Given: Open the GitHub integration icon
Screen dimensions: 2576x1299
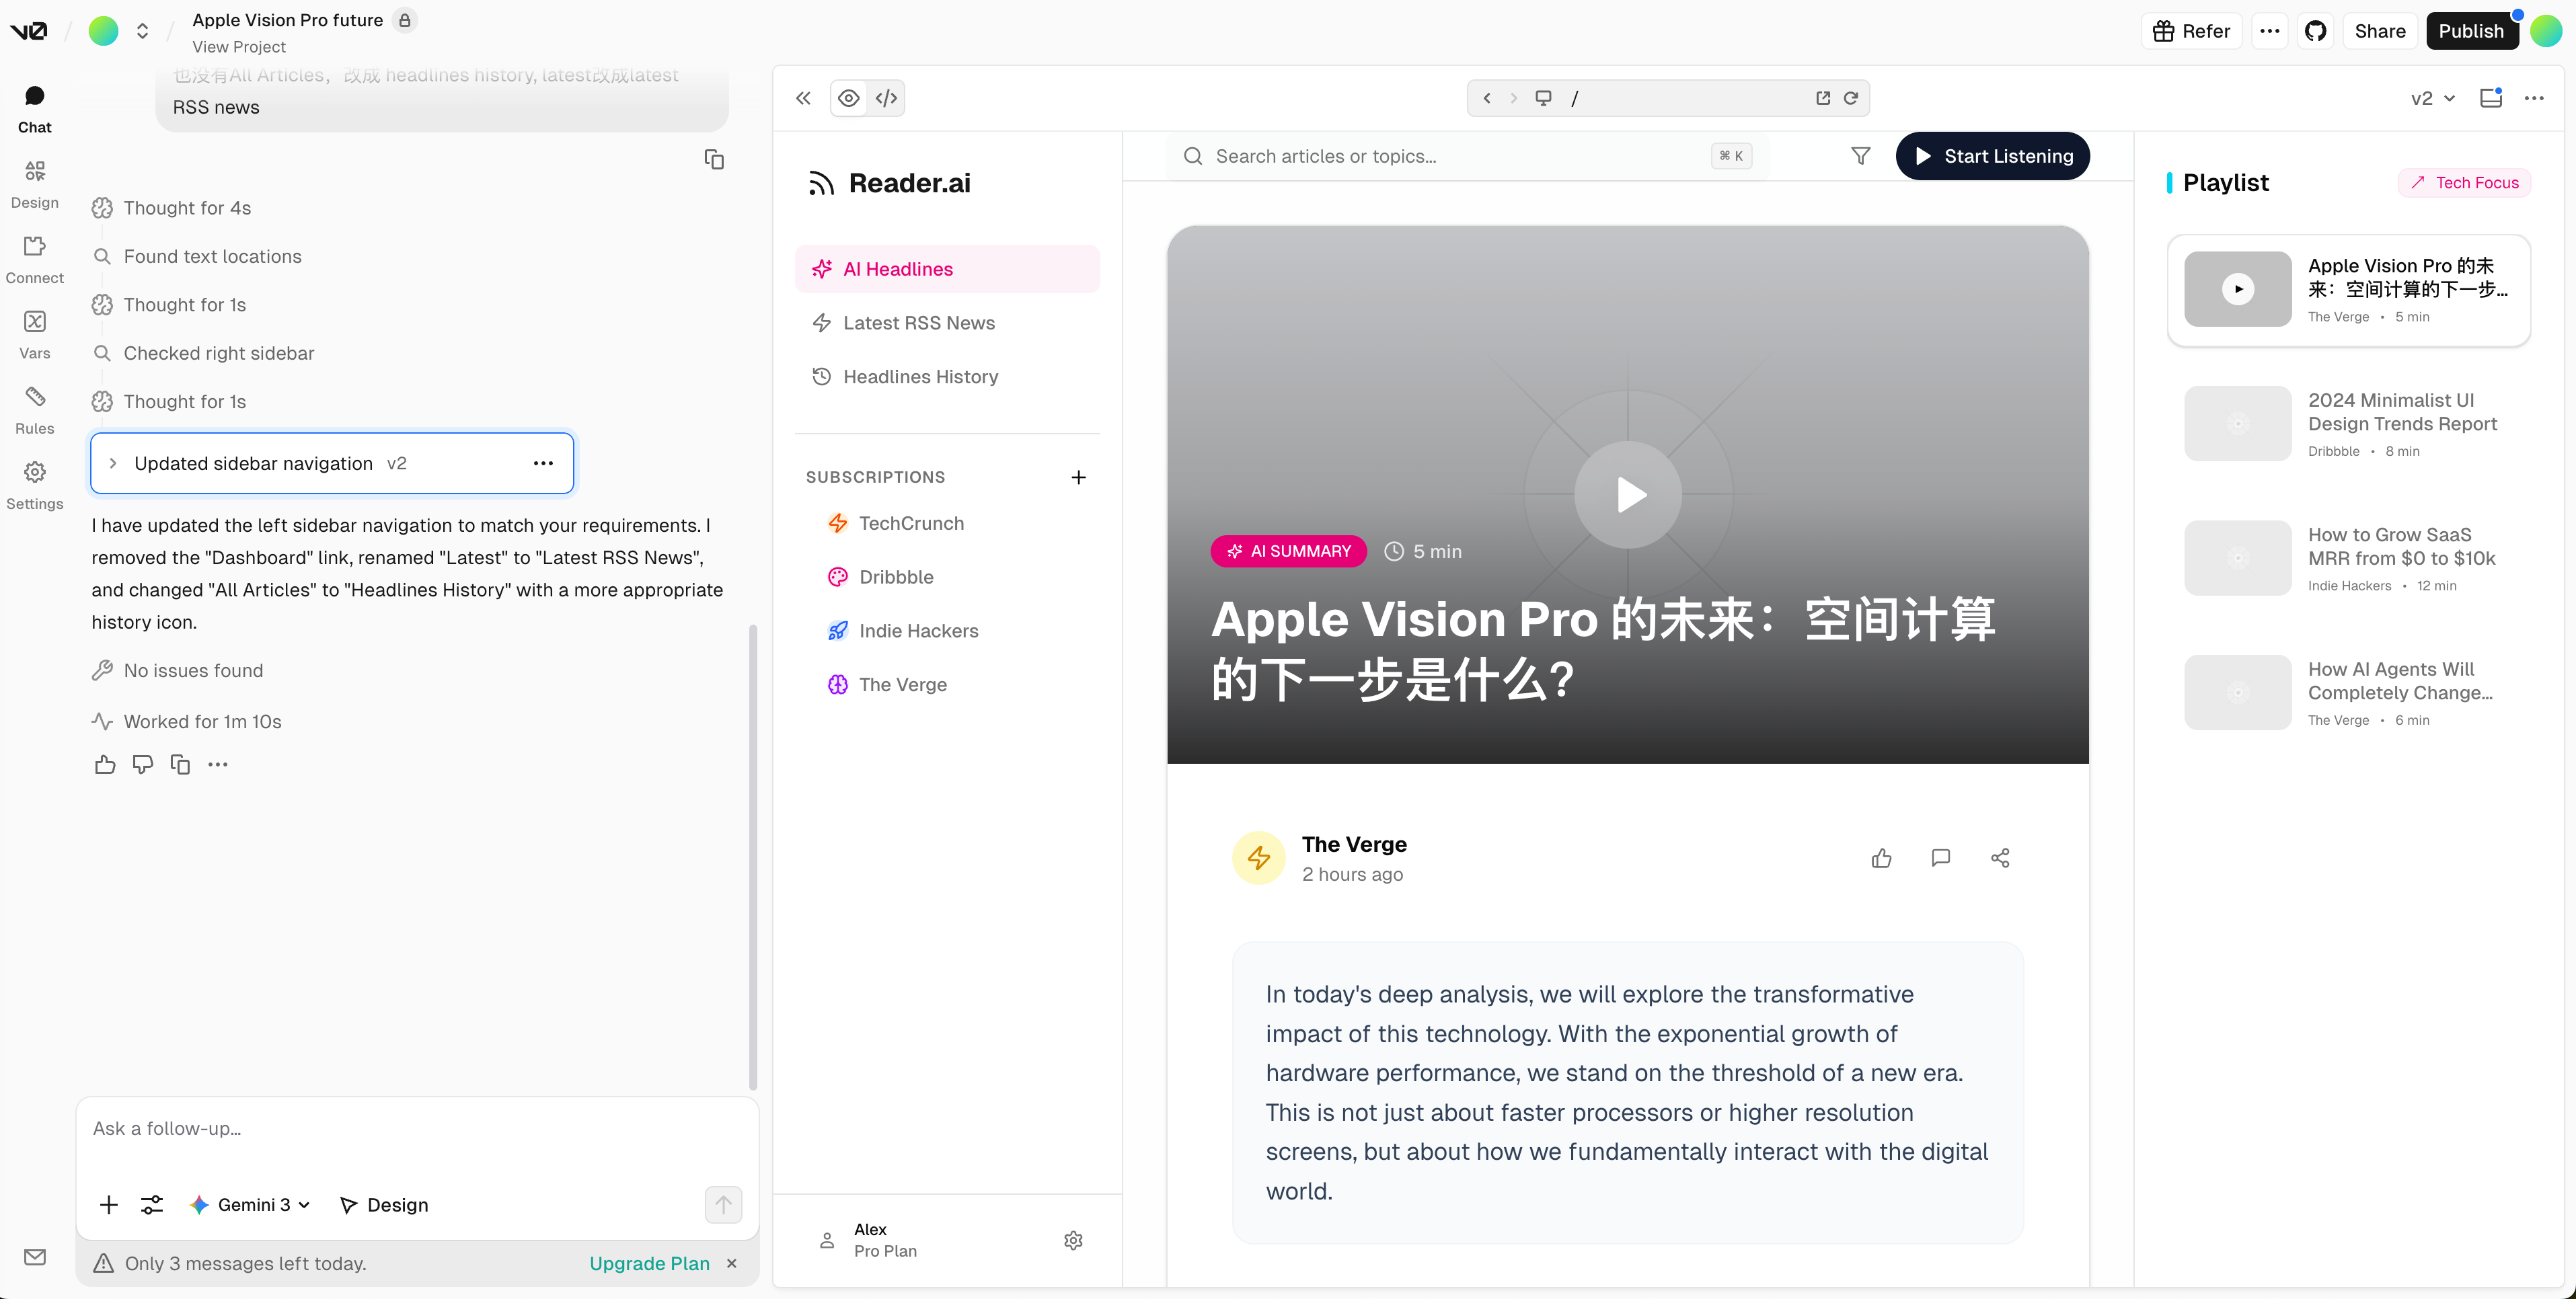Looking at the screenshot, I should tap(2315, 31).
